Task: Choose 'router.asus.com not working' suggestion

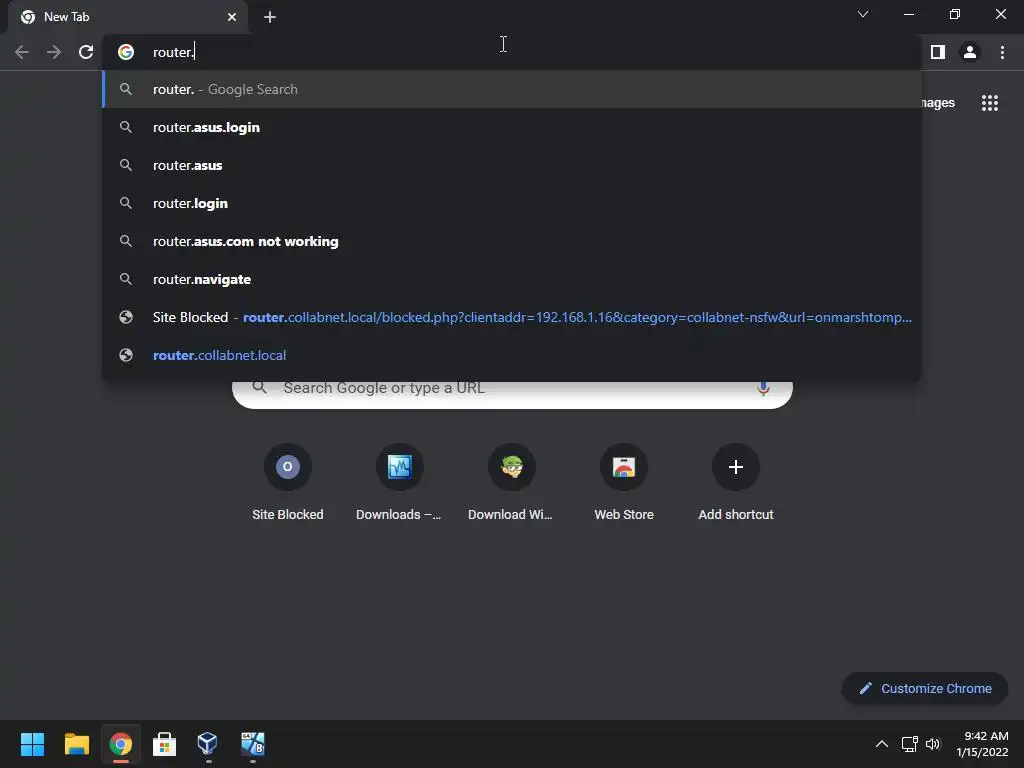Action: (512, 241)
